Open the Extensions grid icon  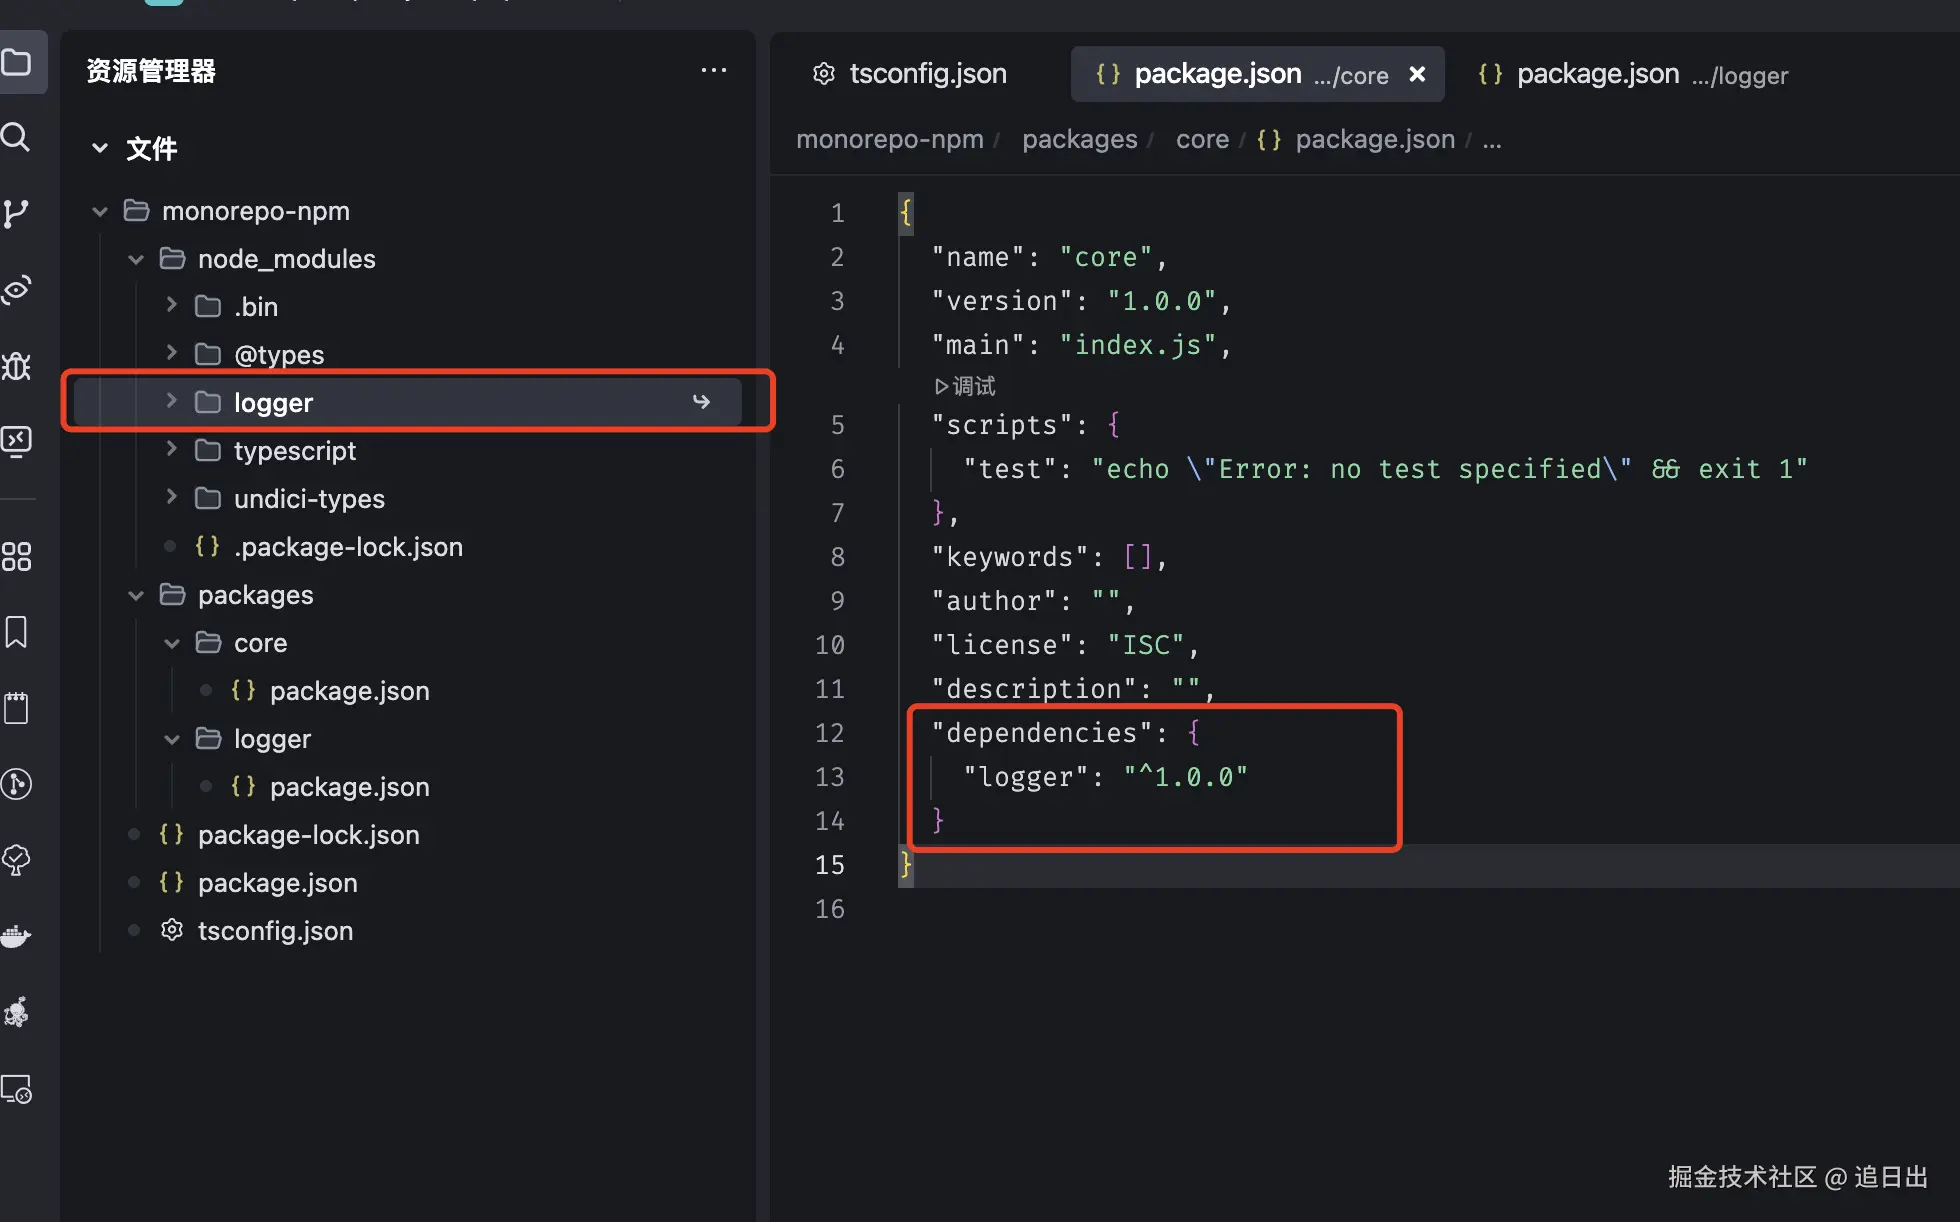coord(16,556)
